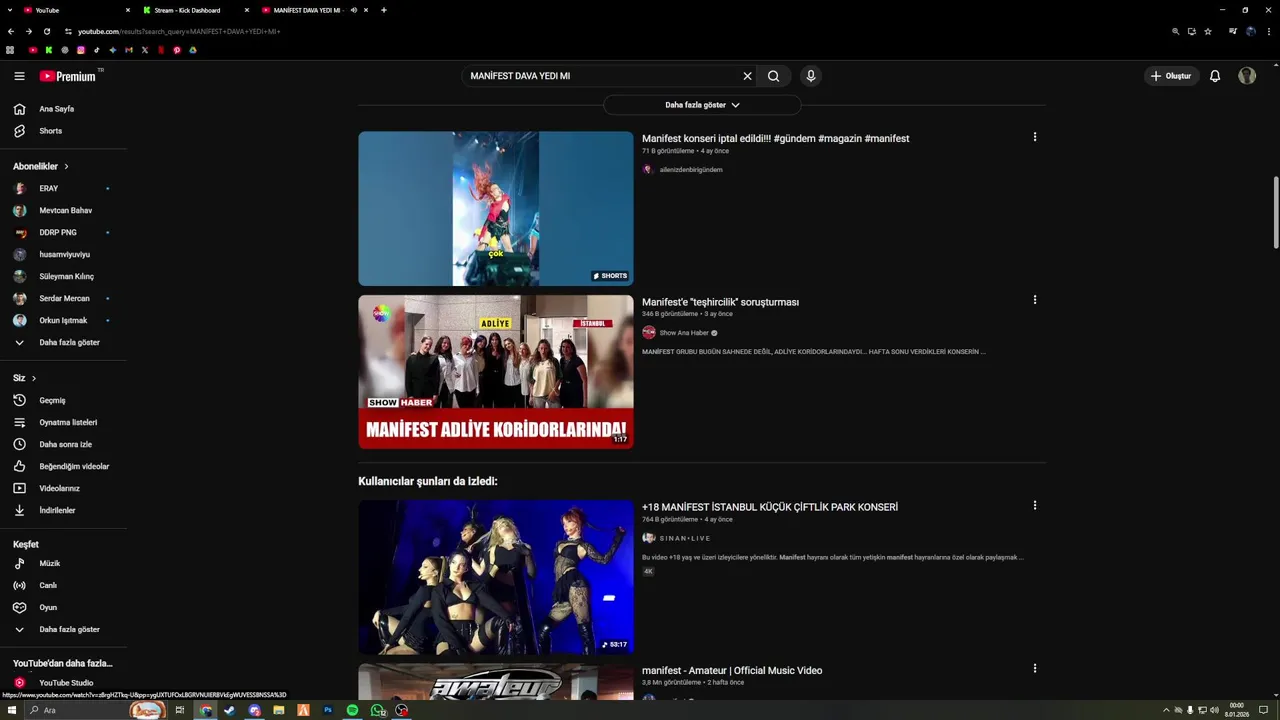Click the YouTube Premium logo
The width and height of the screenshot is (1280, 720).
pyautogui.click(x=68, y=76)
